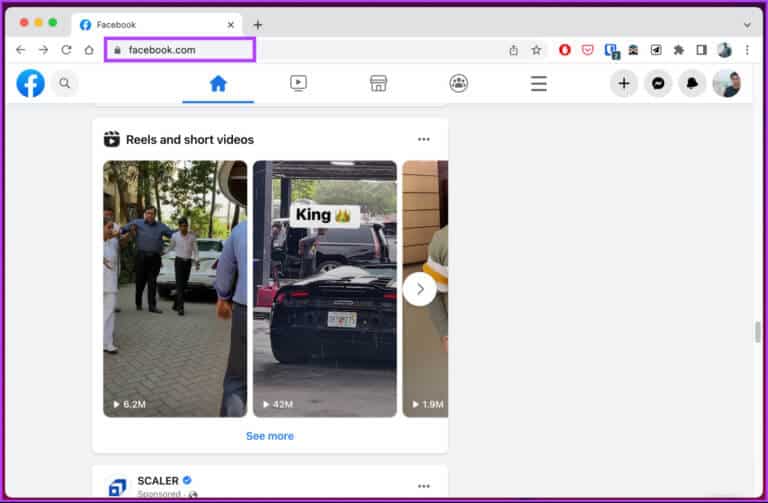The width and height of the screenshot is (768, 503).
Task: Open the SCALER sponsored post options
Action: point(424,486)
